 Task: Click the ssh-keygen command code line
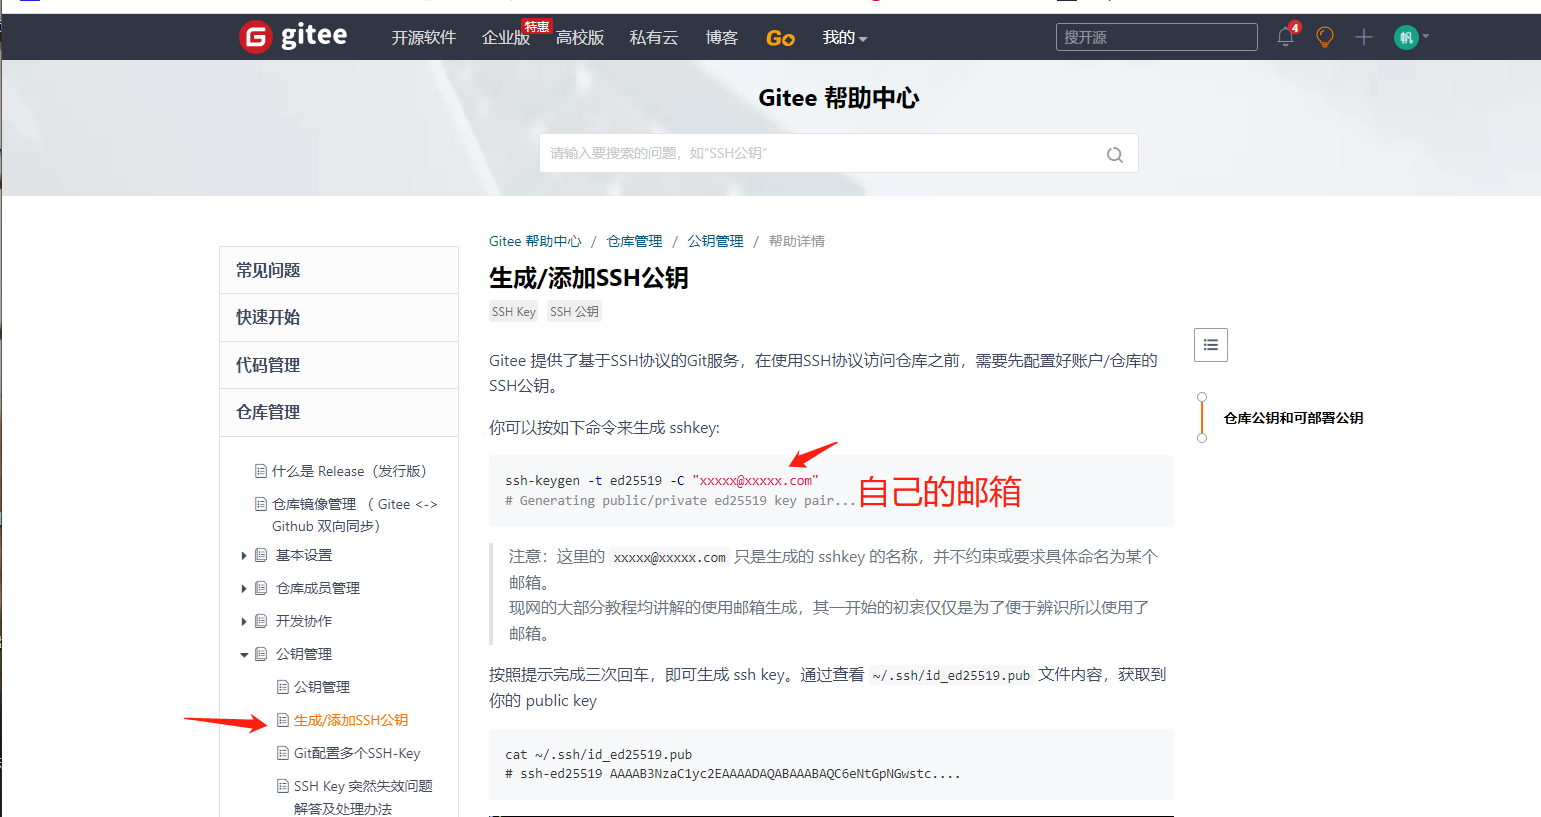coord(662,481)
